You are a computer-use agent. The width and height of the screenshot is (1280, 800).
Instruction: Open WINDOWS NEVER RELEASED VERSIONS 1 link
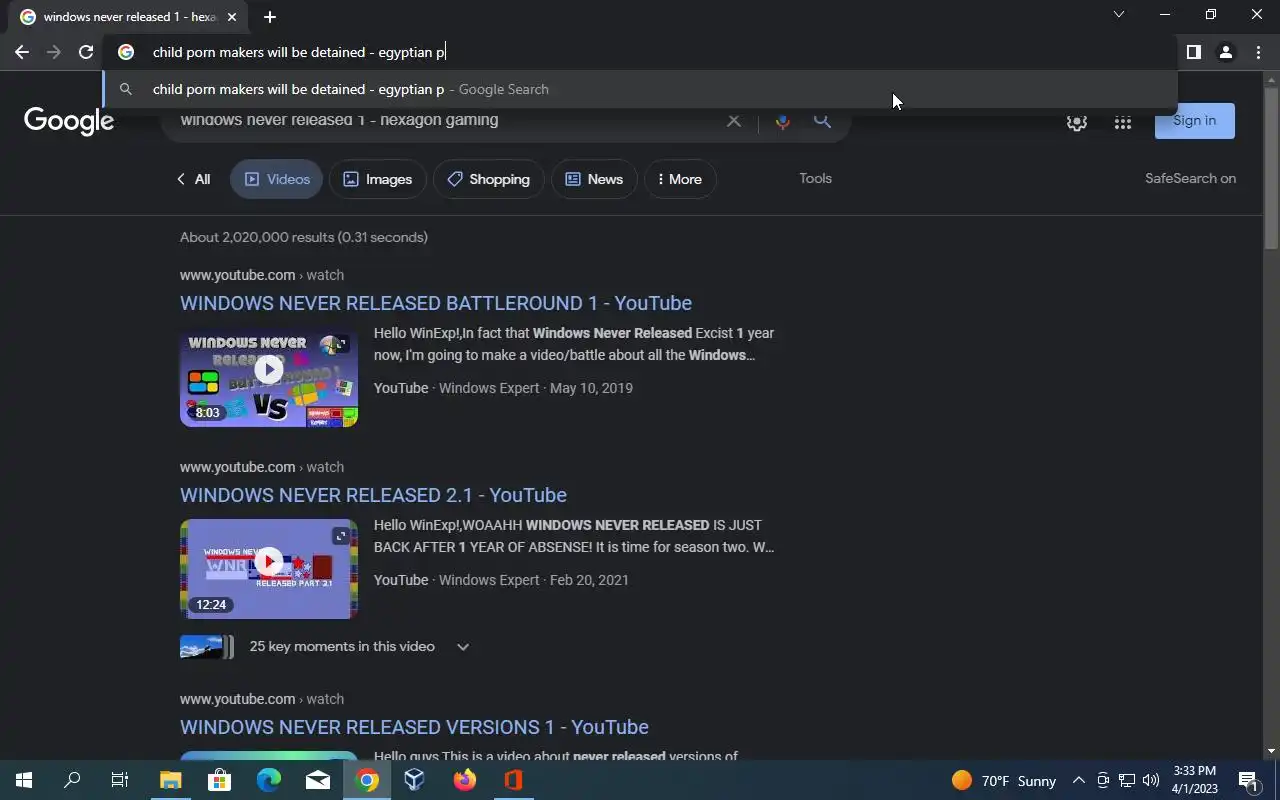click(x=414, y=727)
